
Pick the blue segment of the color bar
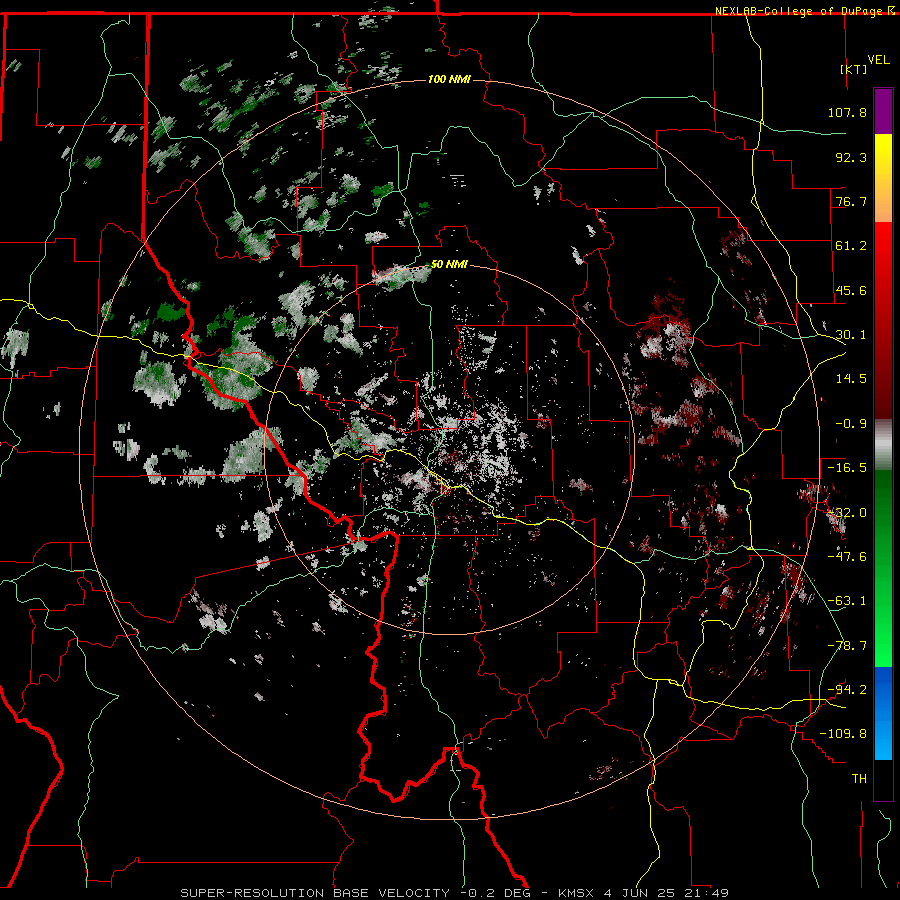pyautogui.click(x=883, y=713)
